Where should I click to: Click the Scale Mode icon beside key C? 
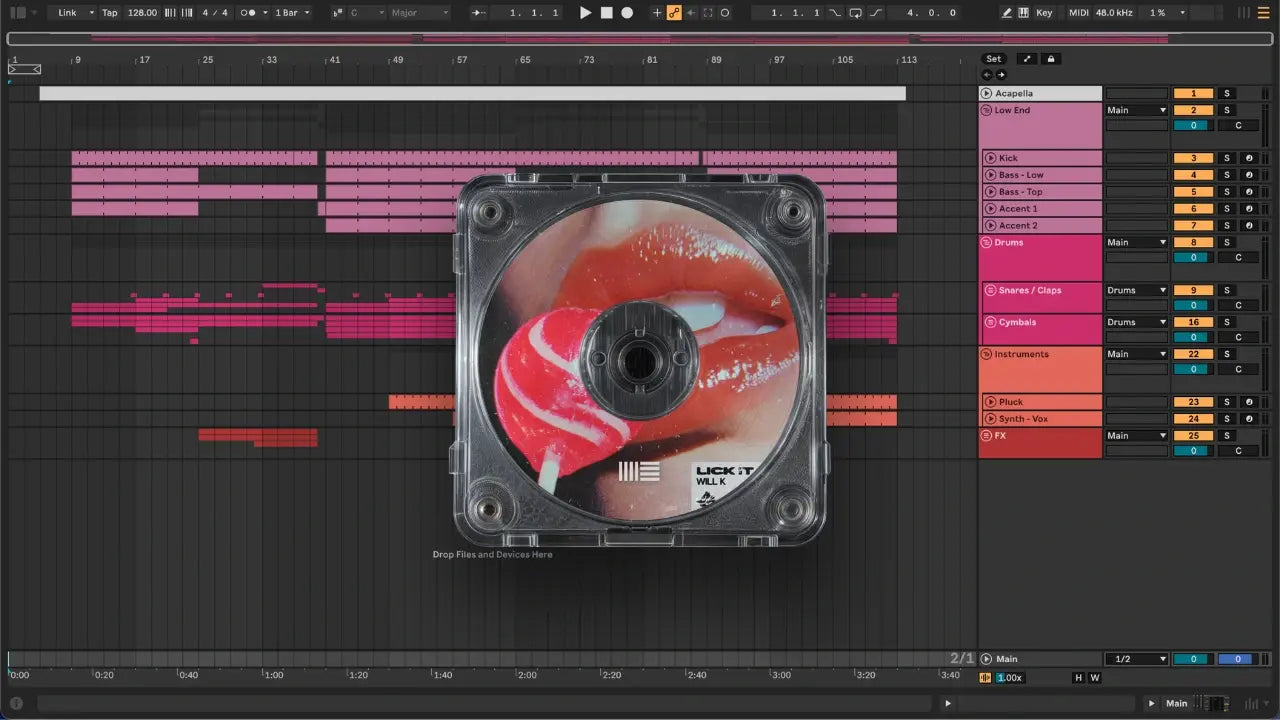point(338,13)
